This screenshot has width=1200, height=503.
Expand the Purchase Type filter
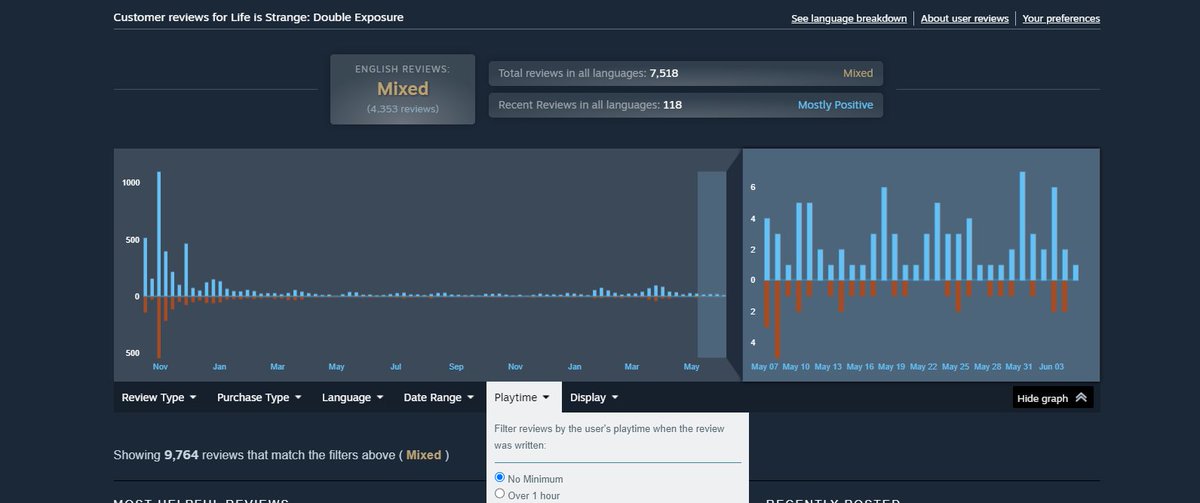click(259, 397)
